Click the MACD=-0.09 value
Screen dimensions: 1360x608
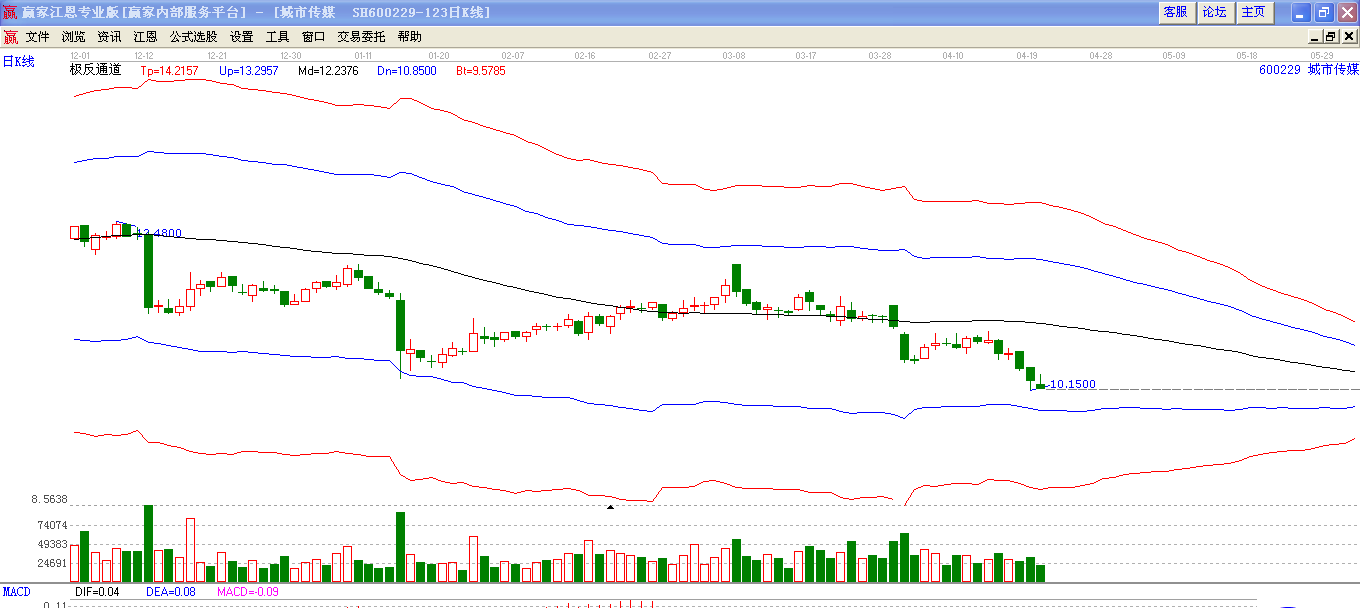tap(248, 592)
